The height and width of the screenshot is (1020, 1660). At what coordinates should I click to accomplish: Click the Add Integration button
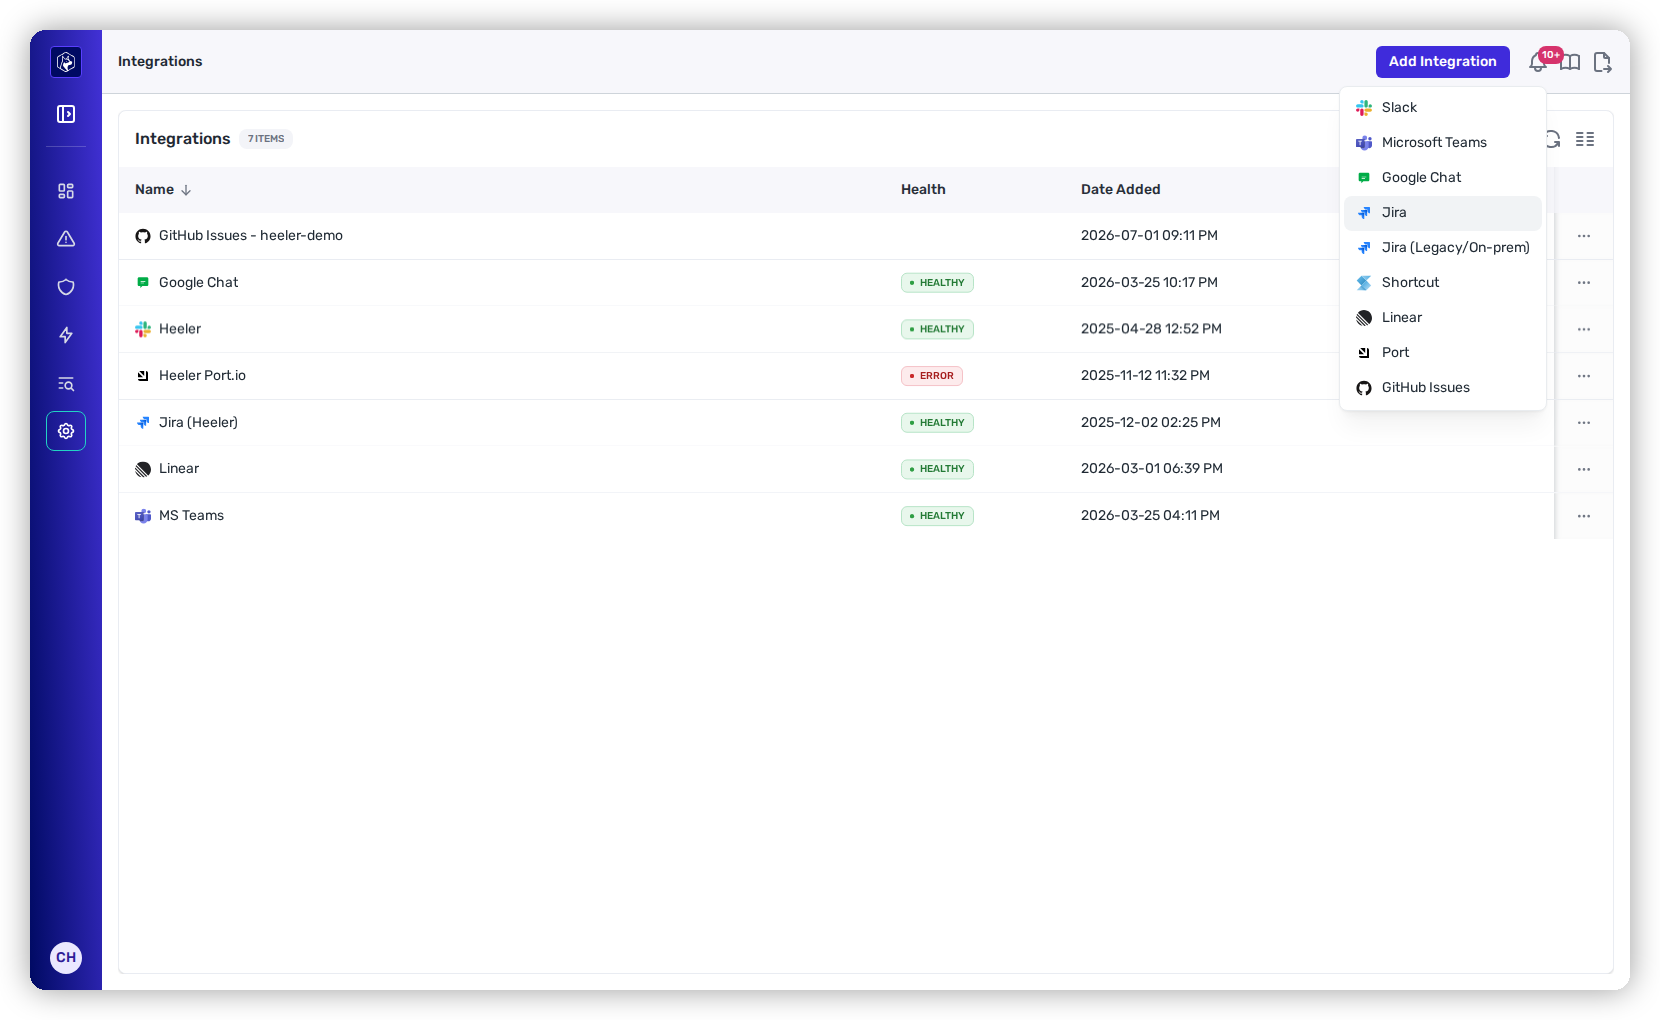point(1442,62)
